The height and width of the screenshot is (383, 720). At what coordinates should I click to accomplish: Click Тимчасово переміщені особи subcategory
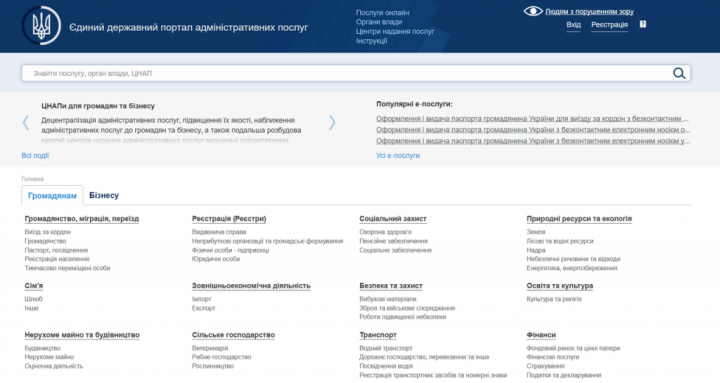pos(68,268)
